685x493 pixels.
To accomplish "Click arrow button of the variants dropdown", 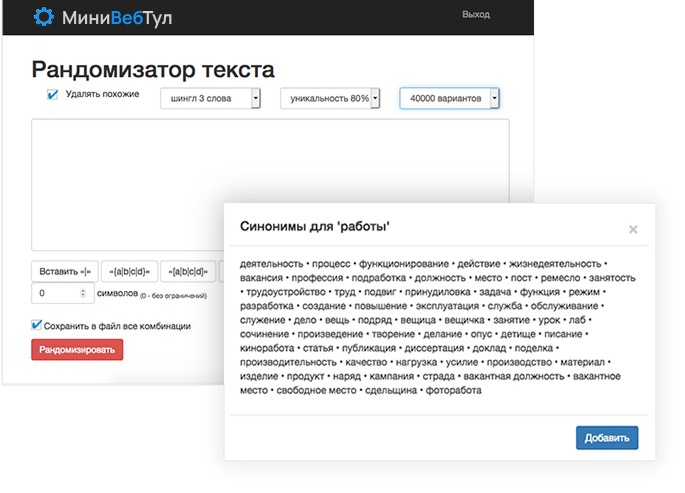I will click(495, 98).
